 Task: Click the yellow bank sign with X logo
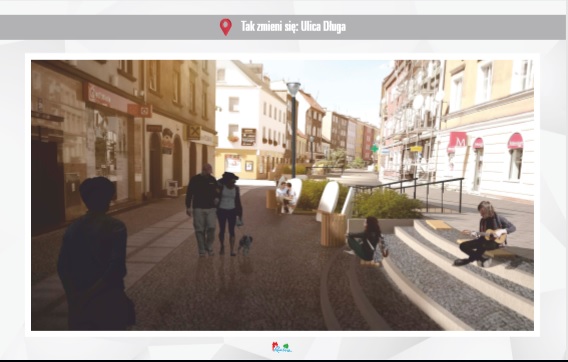click(193, 133)
